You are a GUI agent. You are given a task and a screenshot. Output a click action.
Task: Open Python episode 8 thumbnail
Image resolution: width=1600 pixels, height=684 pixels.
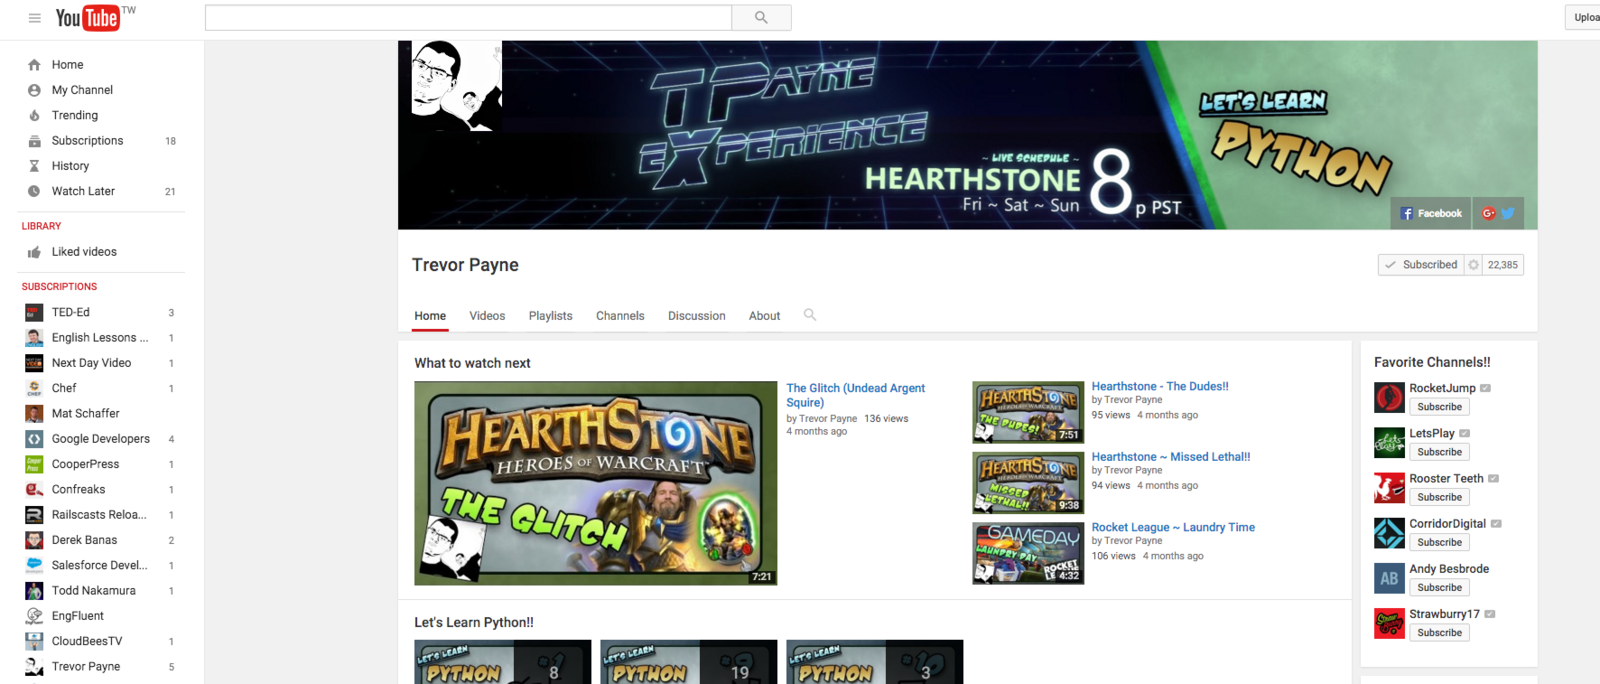(x=503, y=662)
